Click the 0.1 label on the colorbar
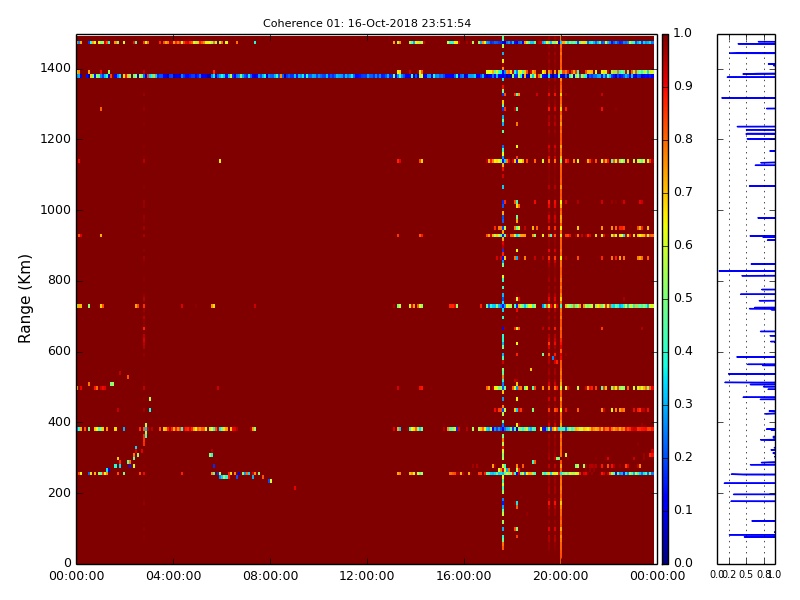800x600 pixels. coord(683,510)
